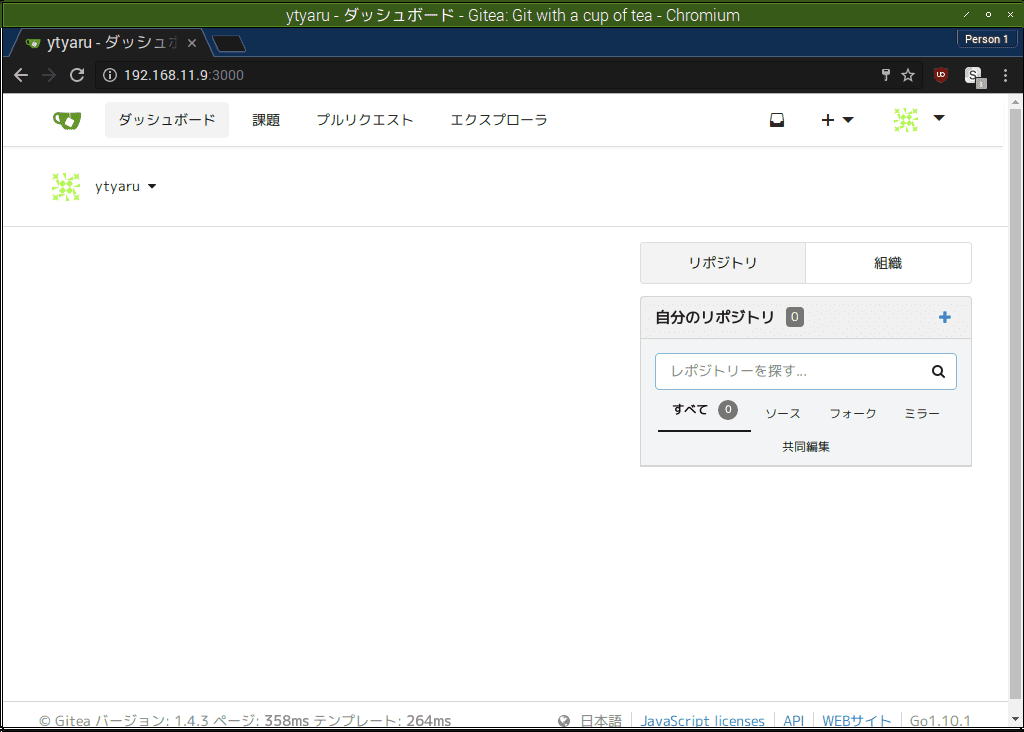
Task: Open the notifications inbox icon
Action: (777, 119)
